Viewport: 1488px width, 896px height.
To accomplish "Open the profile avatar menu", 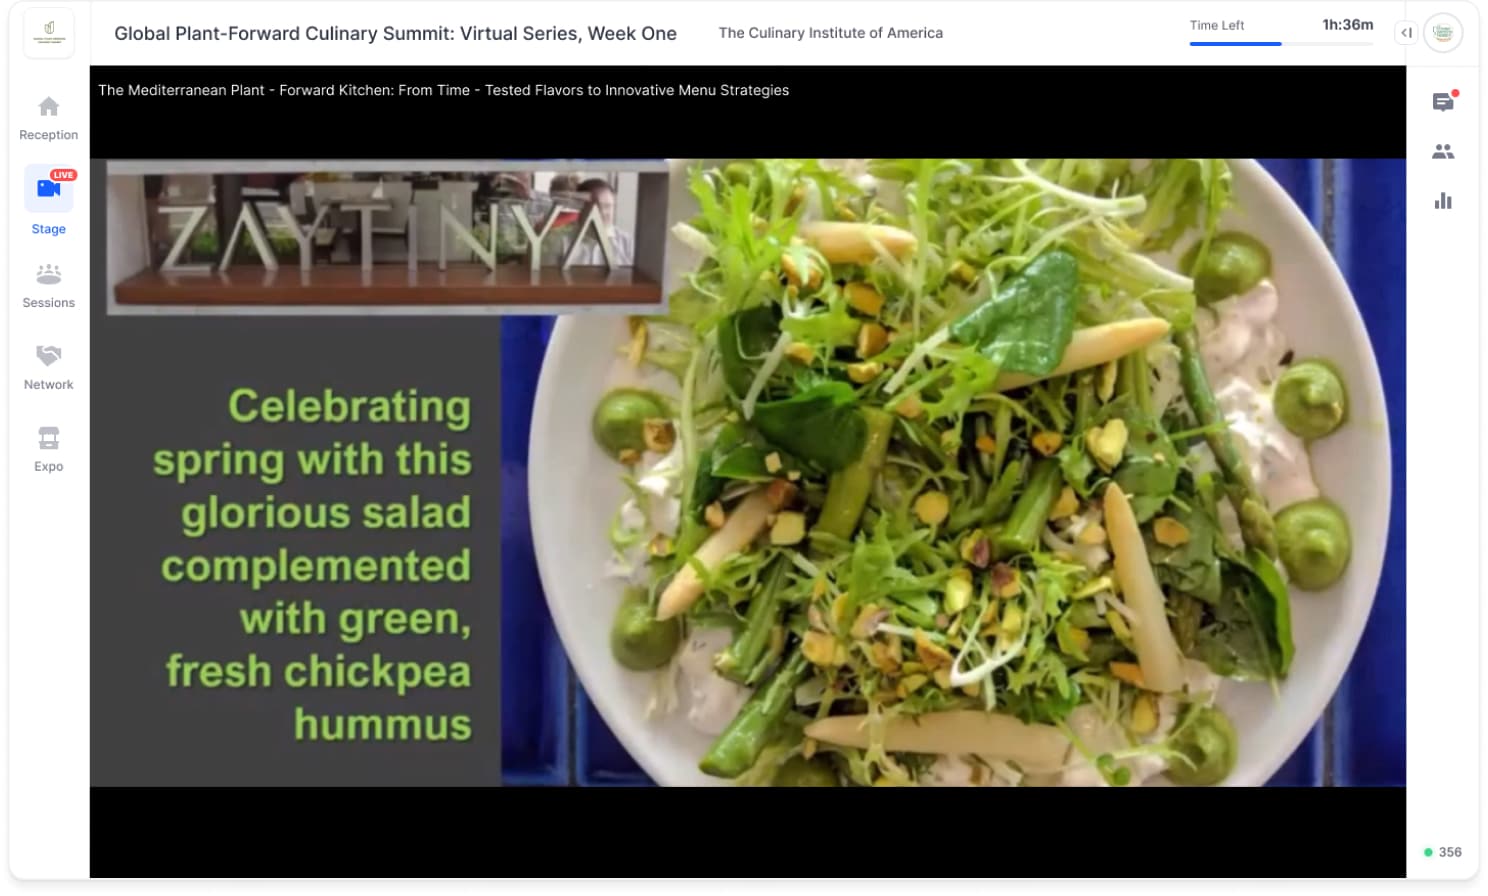I will pyautogui.click(x=1443, y=33).
